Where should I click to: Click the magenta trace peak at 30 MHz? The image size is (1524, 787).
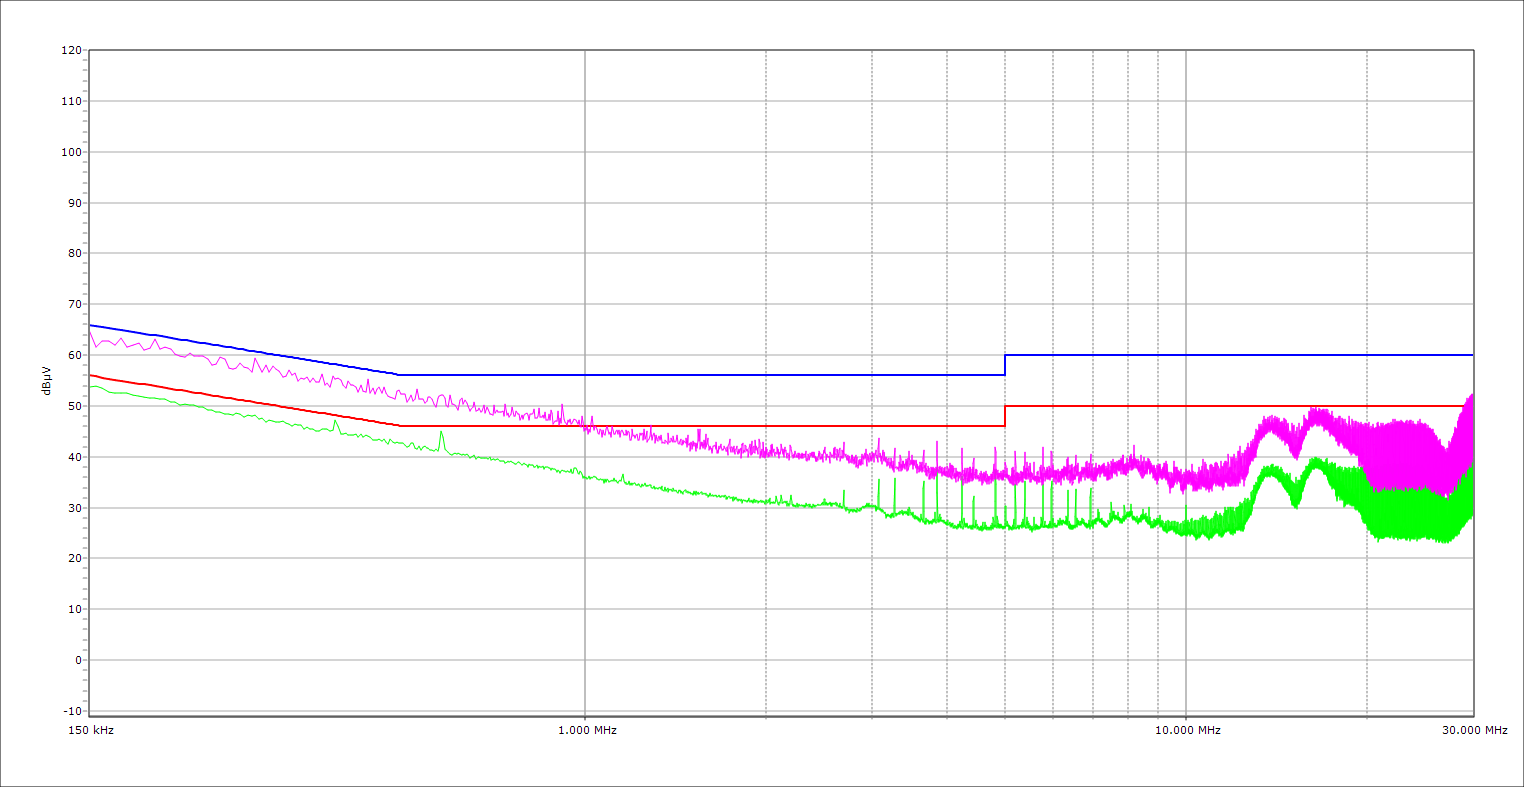point(1471,396)
